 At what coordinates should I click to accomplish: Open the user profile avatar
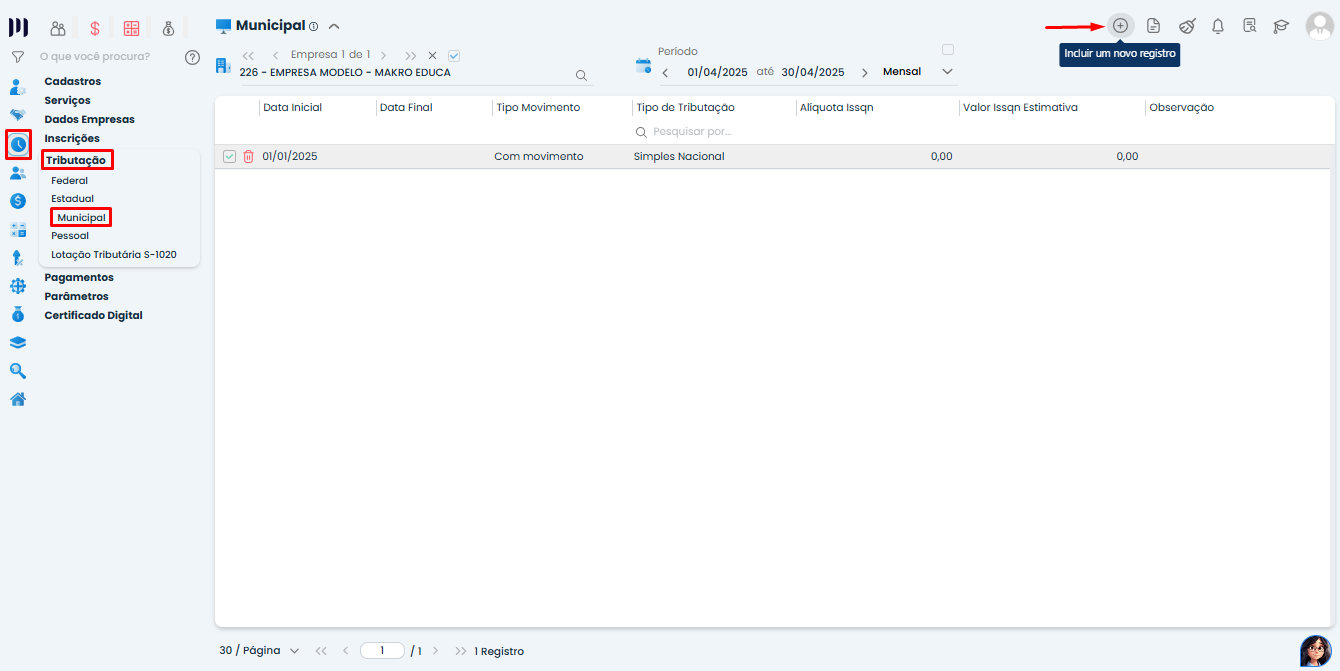tap(1319, 26)
